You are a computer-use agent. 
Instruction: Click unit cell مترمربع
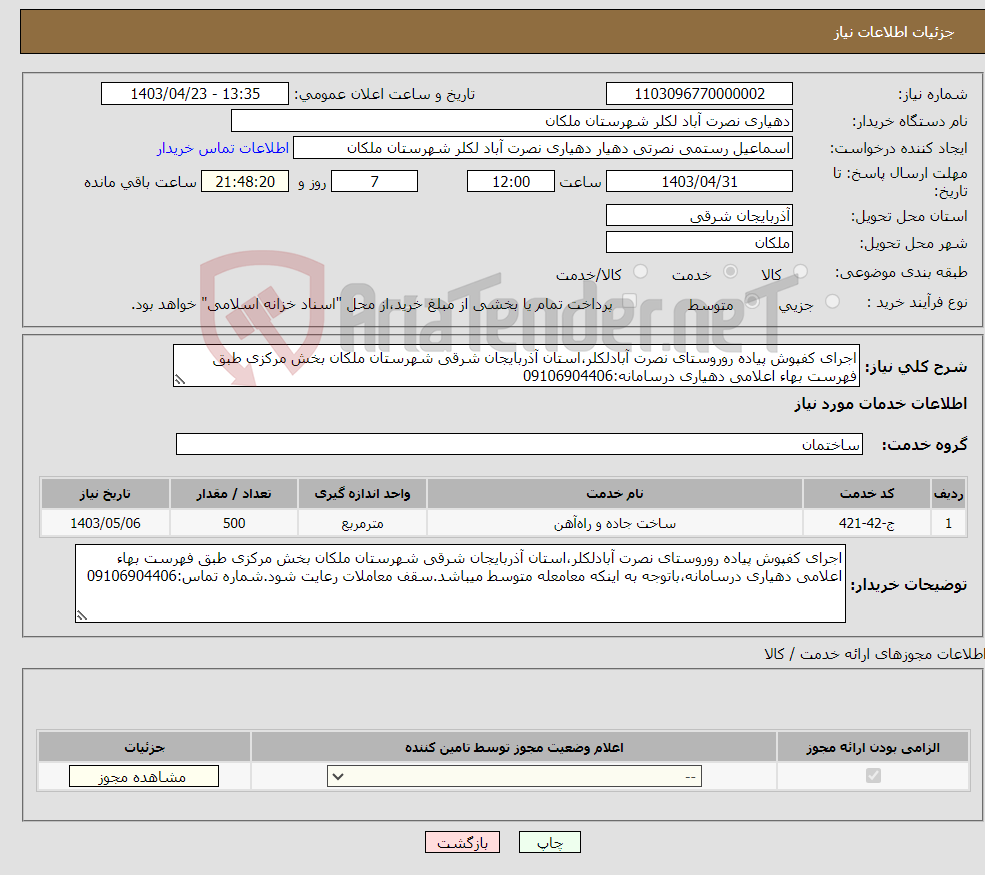(362, 523)
